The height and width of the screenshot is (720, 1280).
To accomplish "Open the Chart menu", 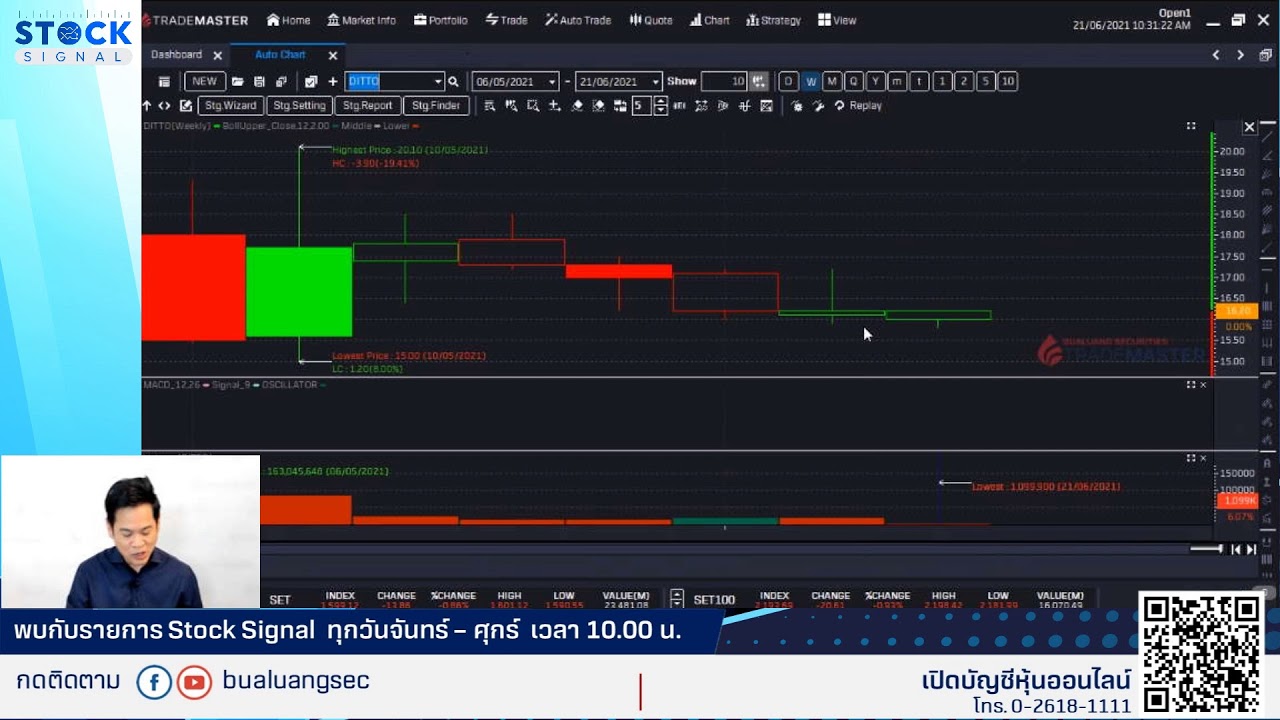I will (x=710, y=20).
